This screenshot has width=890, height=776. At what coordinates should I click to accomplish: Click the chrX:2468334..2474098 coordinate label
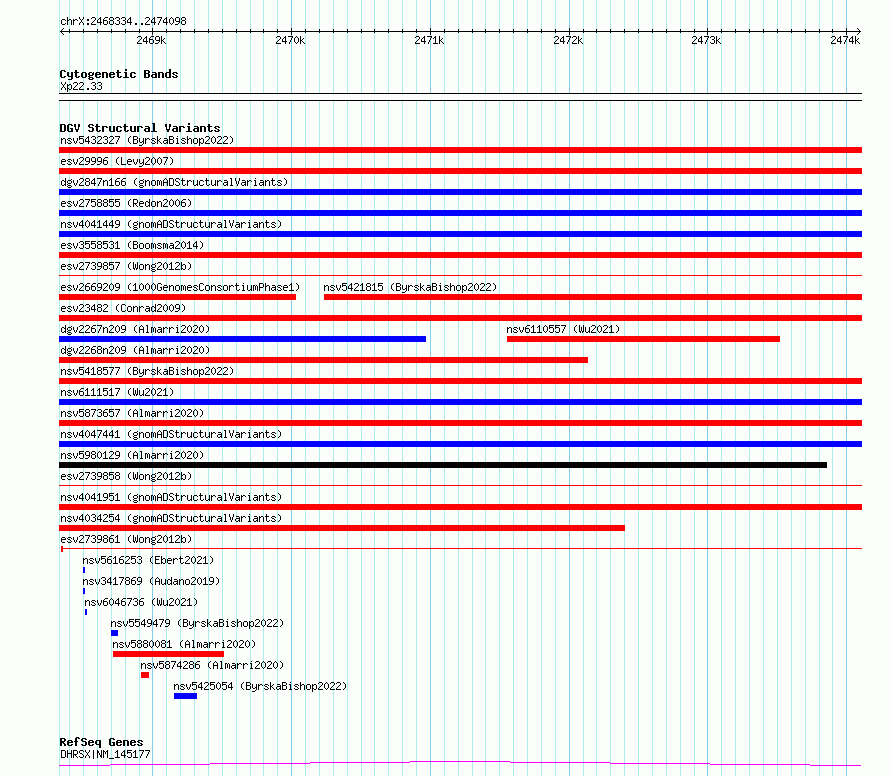point(123,21)
